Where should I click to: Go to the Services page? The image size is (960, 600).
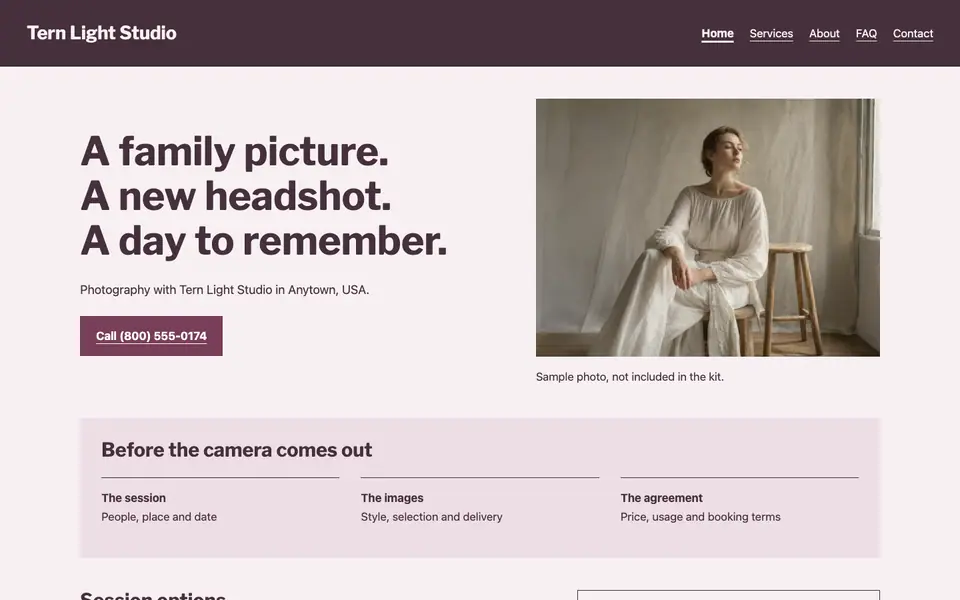coord(771,34)
